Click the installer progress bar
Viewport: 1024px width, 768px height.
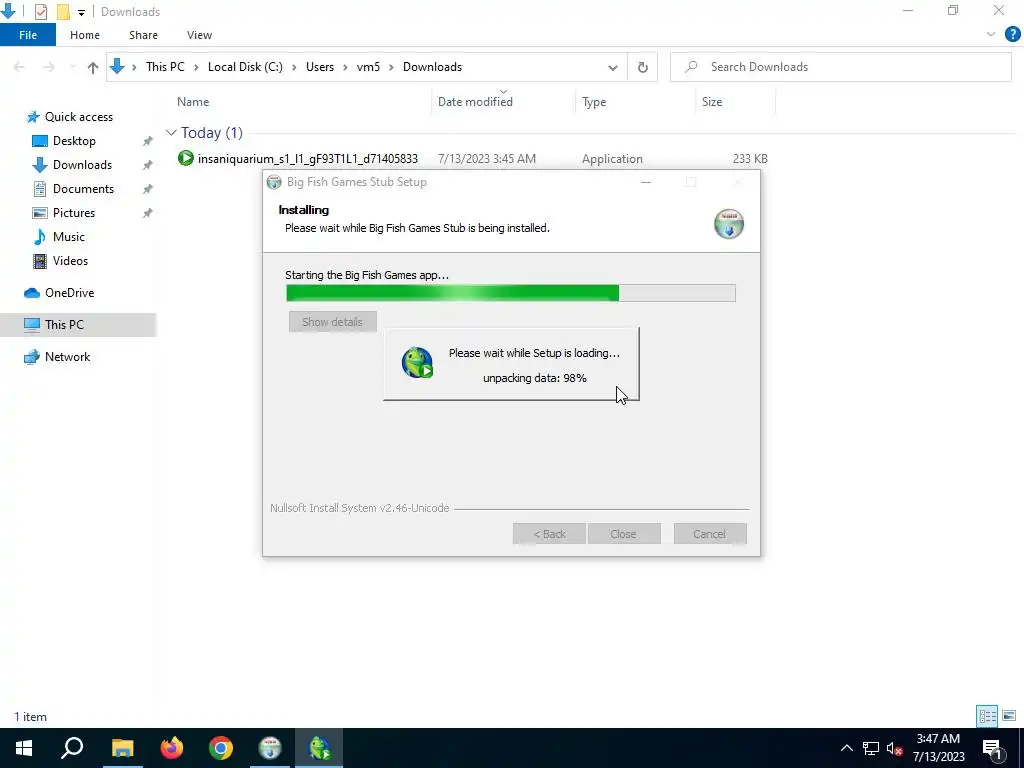coord(511,293)
